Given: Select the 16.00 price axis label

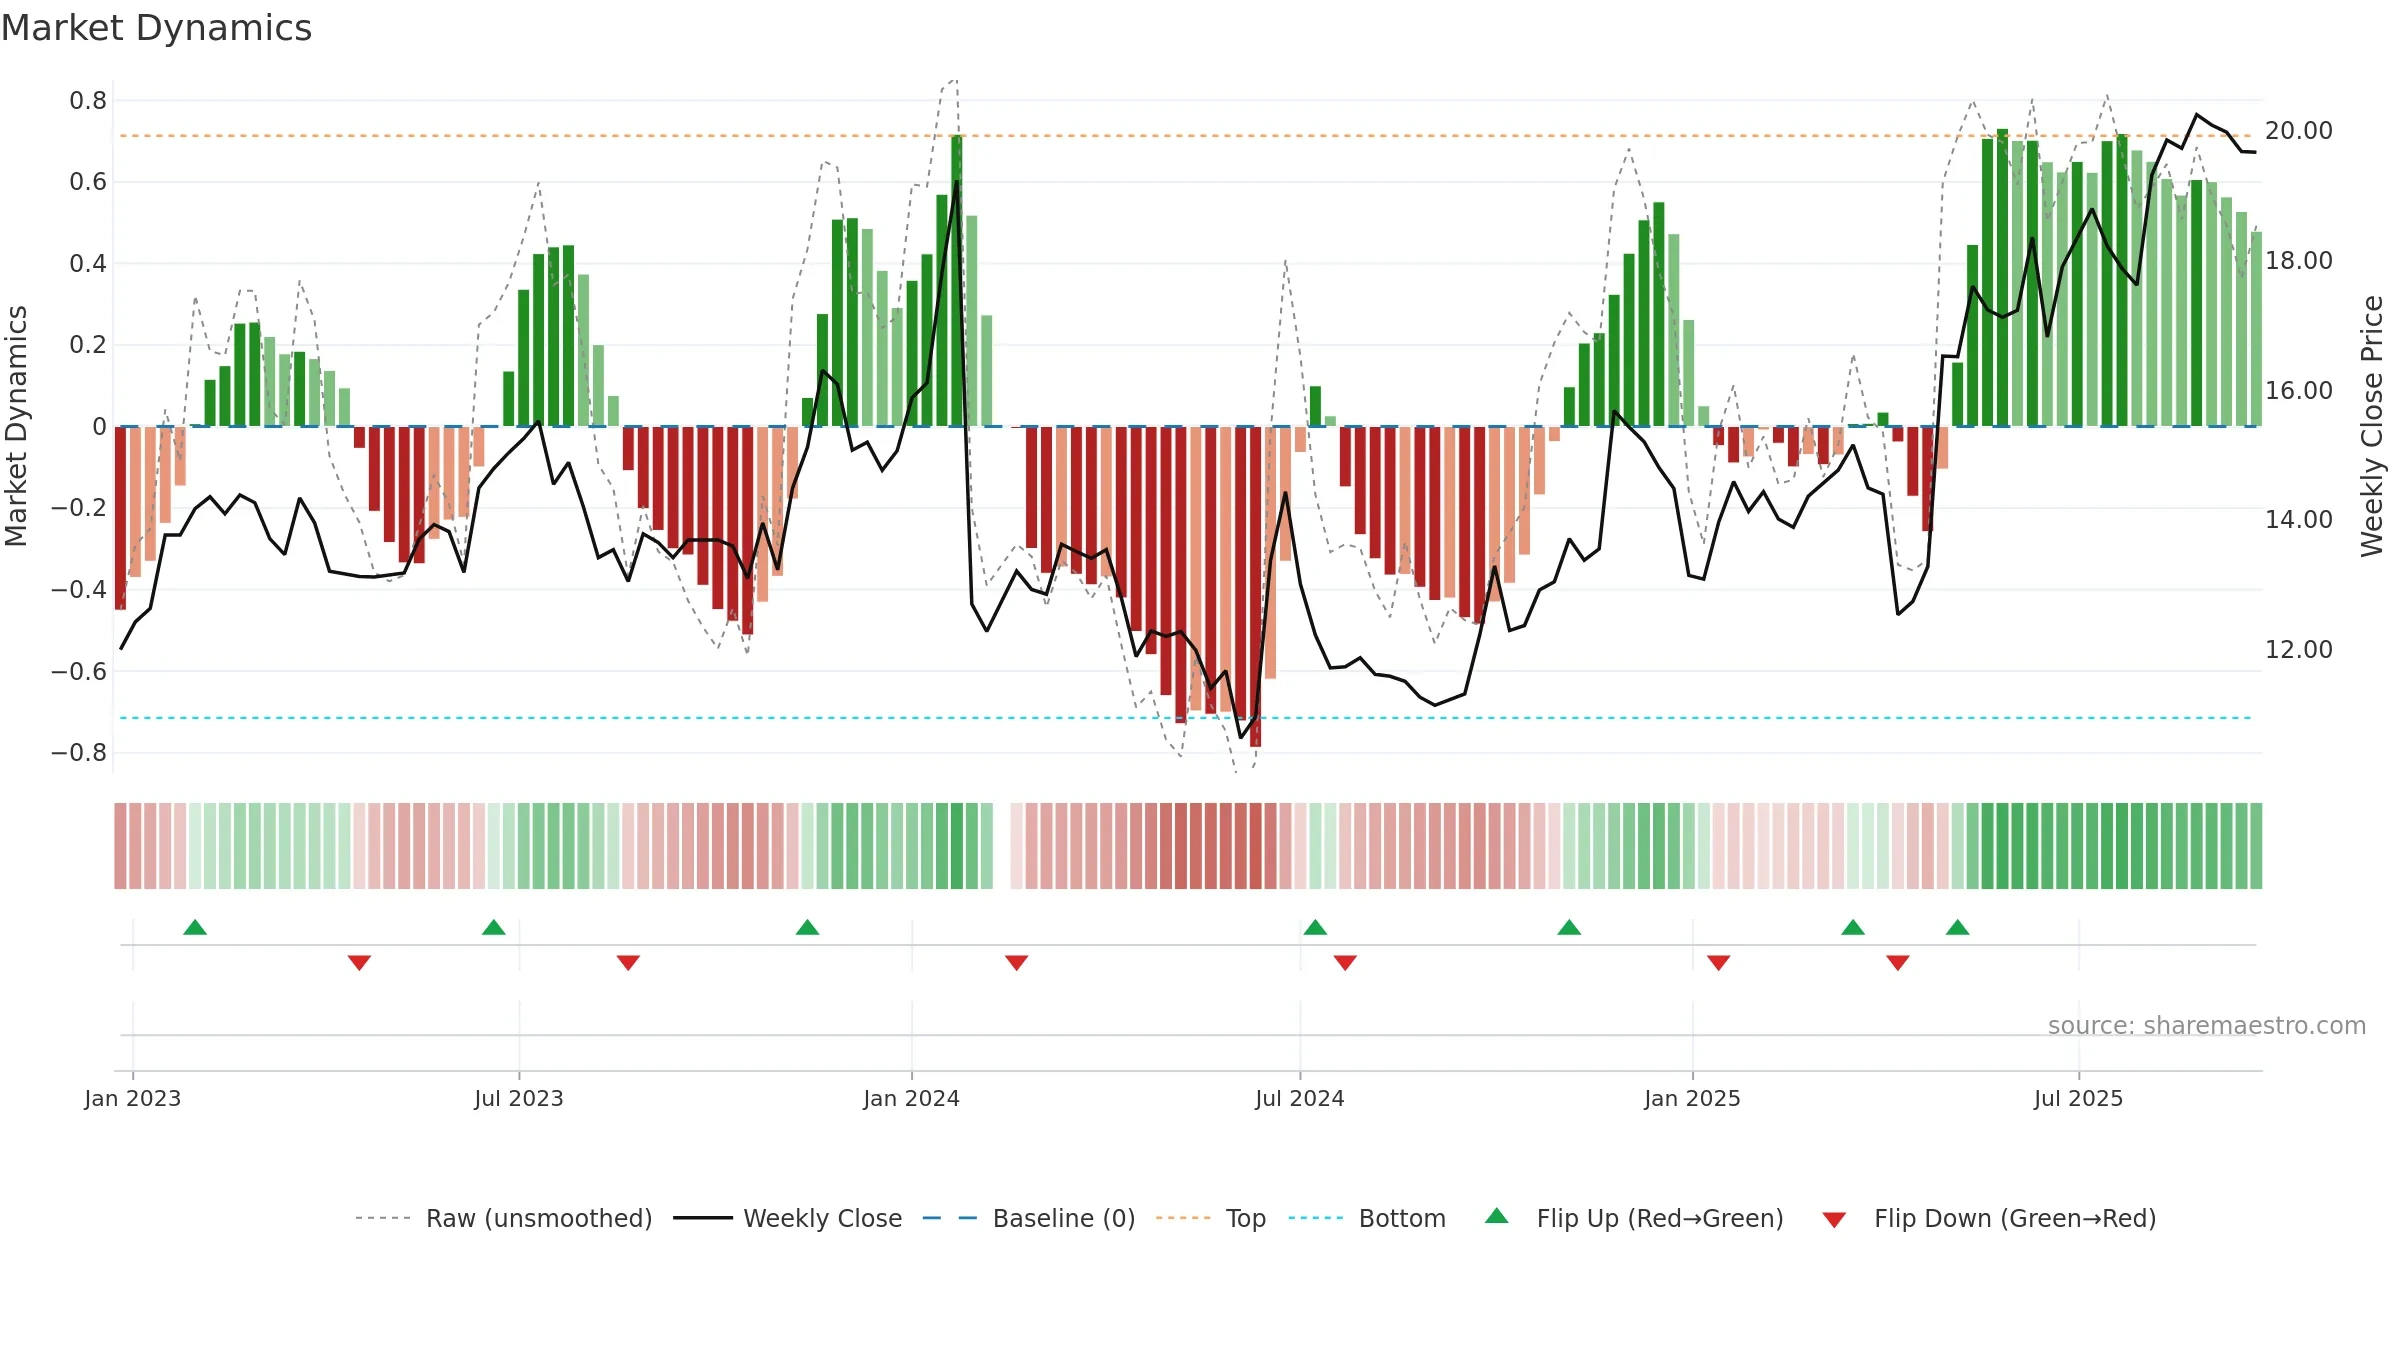Looking at the screenshot, I should click(x=2299, y=391).
